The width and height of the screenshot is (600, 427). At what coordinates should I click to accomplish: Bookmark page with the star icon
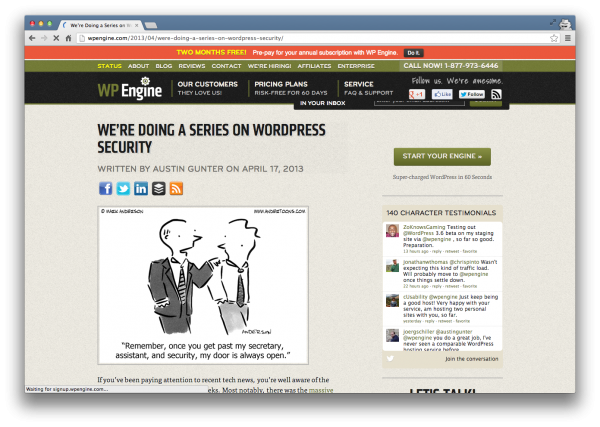coord(554,38)
